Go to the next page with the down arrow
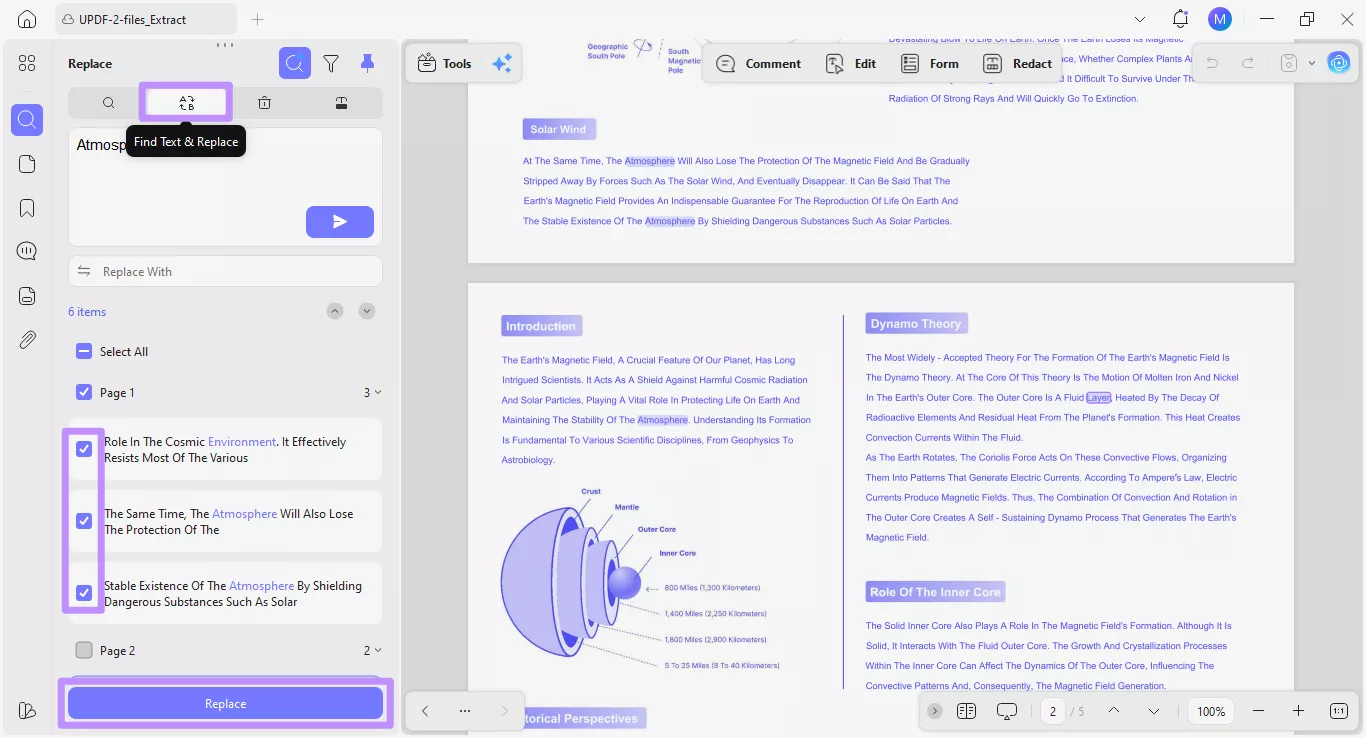1366x738 pixels. click(x=1154, y=711)
